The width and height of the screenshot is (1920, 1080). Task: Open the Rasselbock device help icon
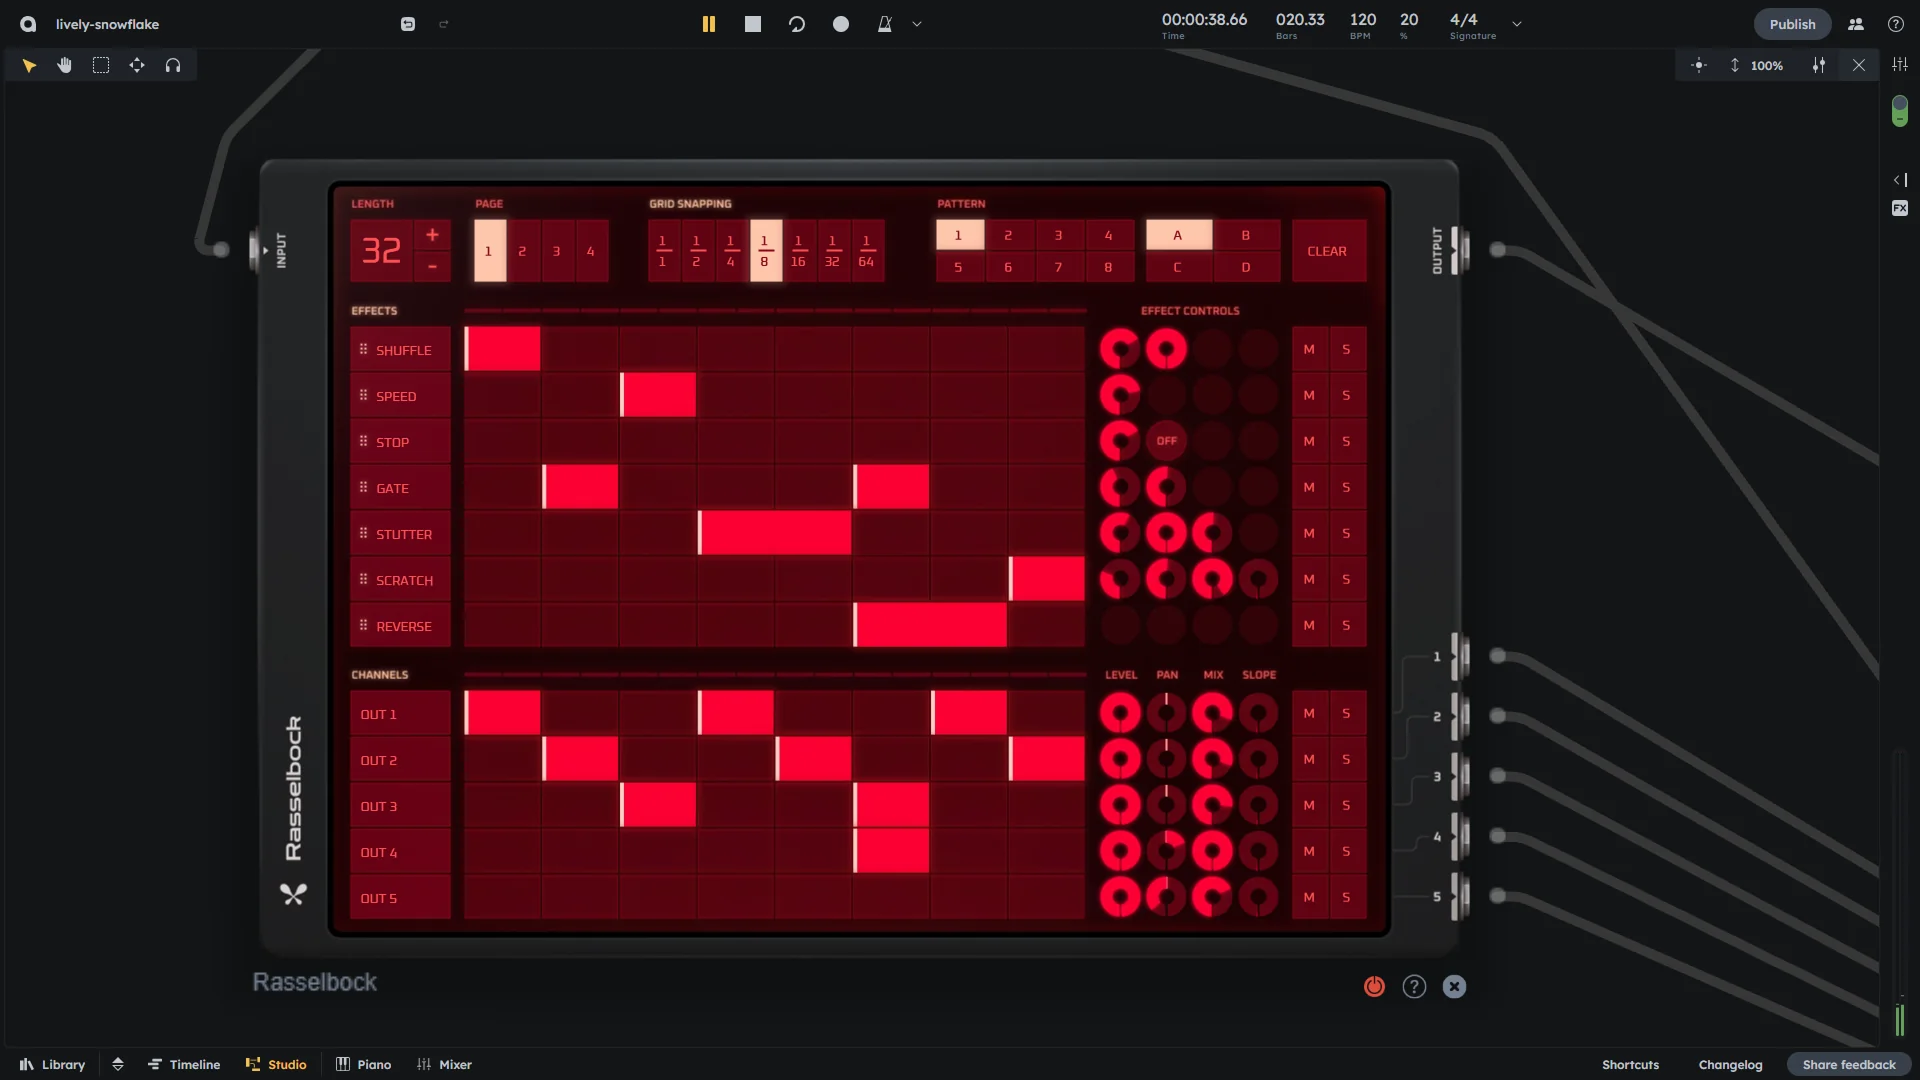click(1414, 986)
